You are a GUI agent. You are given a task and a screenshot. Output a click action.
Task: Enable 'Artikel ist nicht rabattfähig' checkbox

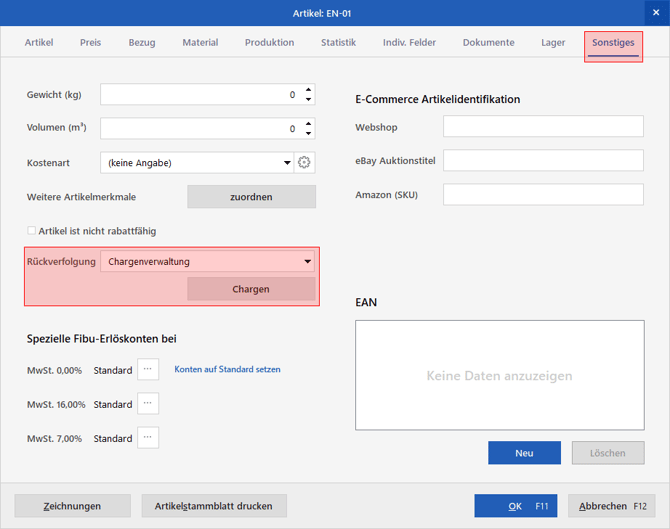coord(31,231)
